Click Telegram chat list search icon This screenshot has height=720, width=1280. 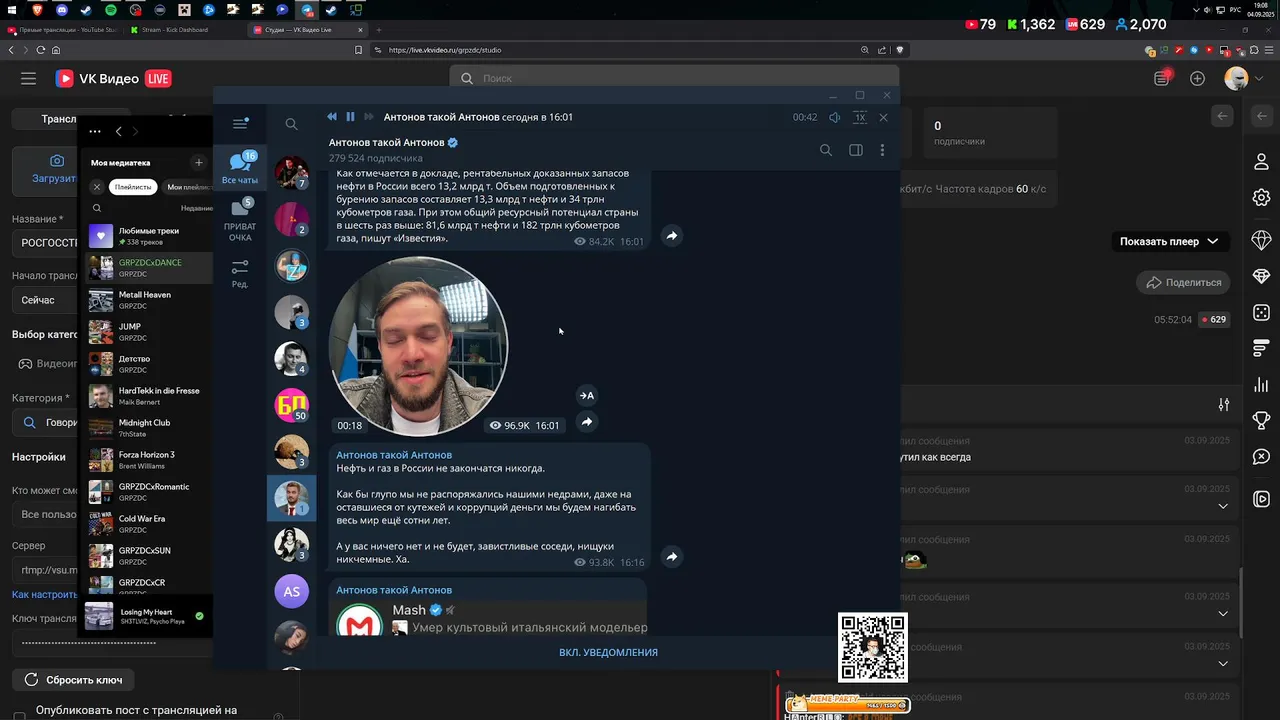291,124
